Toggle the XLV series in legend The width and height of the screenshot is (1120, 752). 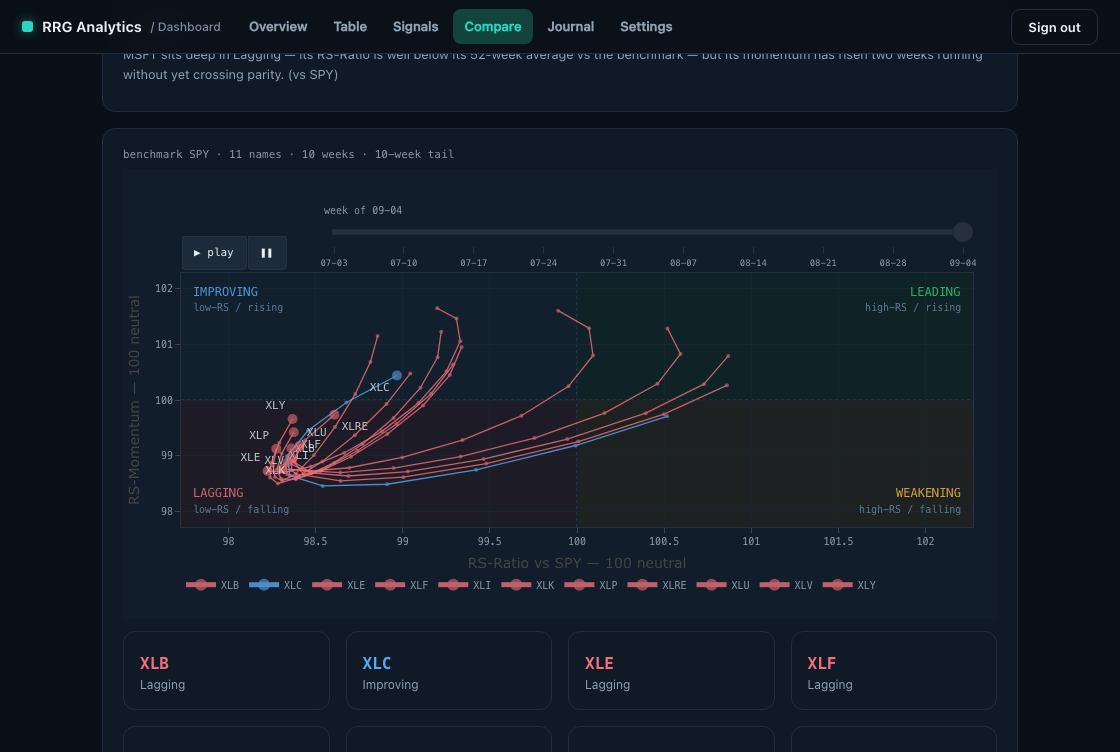point(786,585)
